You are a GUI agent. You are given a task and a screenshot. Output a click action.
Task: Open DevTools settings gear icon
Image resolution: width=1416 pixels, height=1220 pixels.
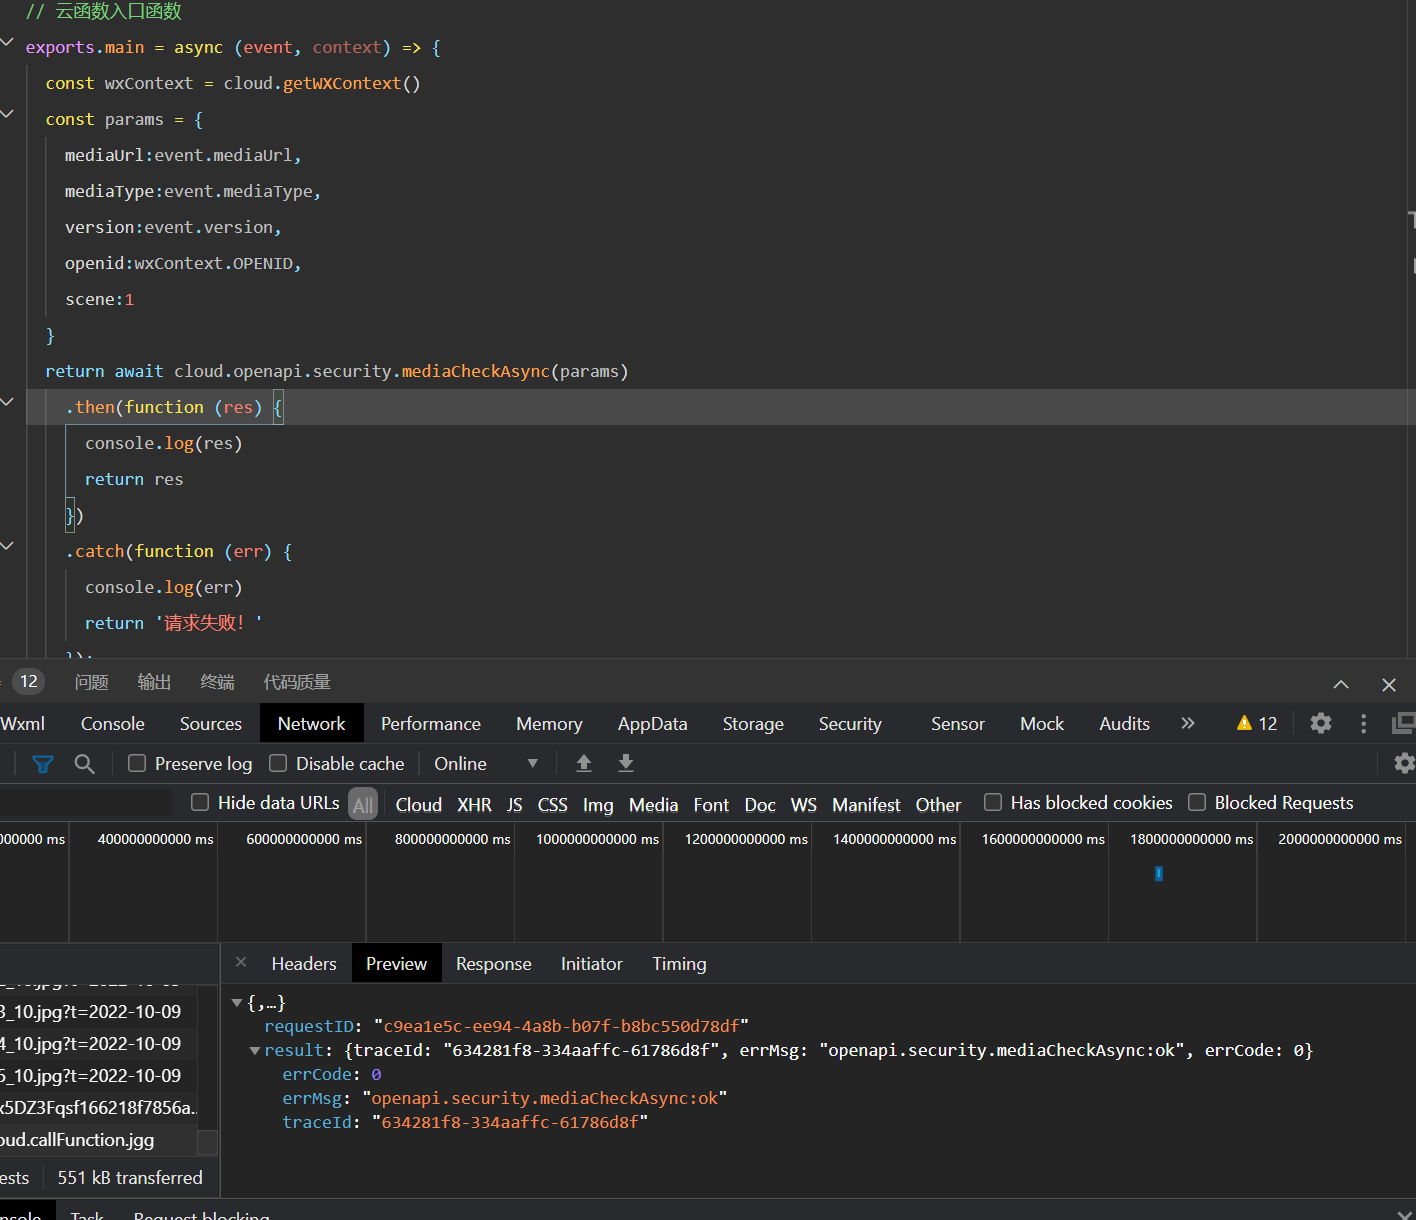(1321, 723)
